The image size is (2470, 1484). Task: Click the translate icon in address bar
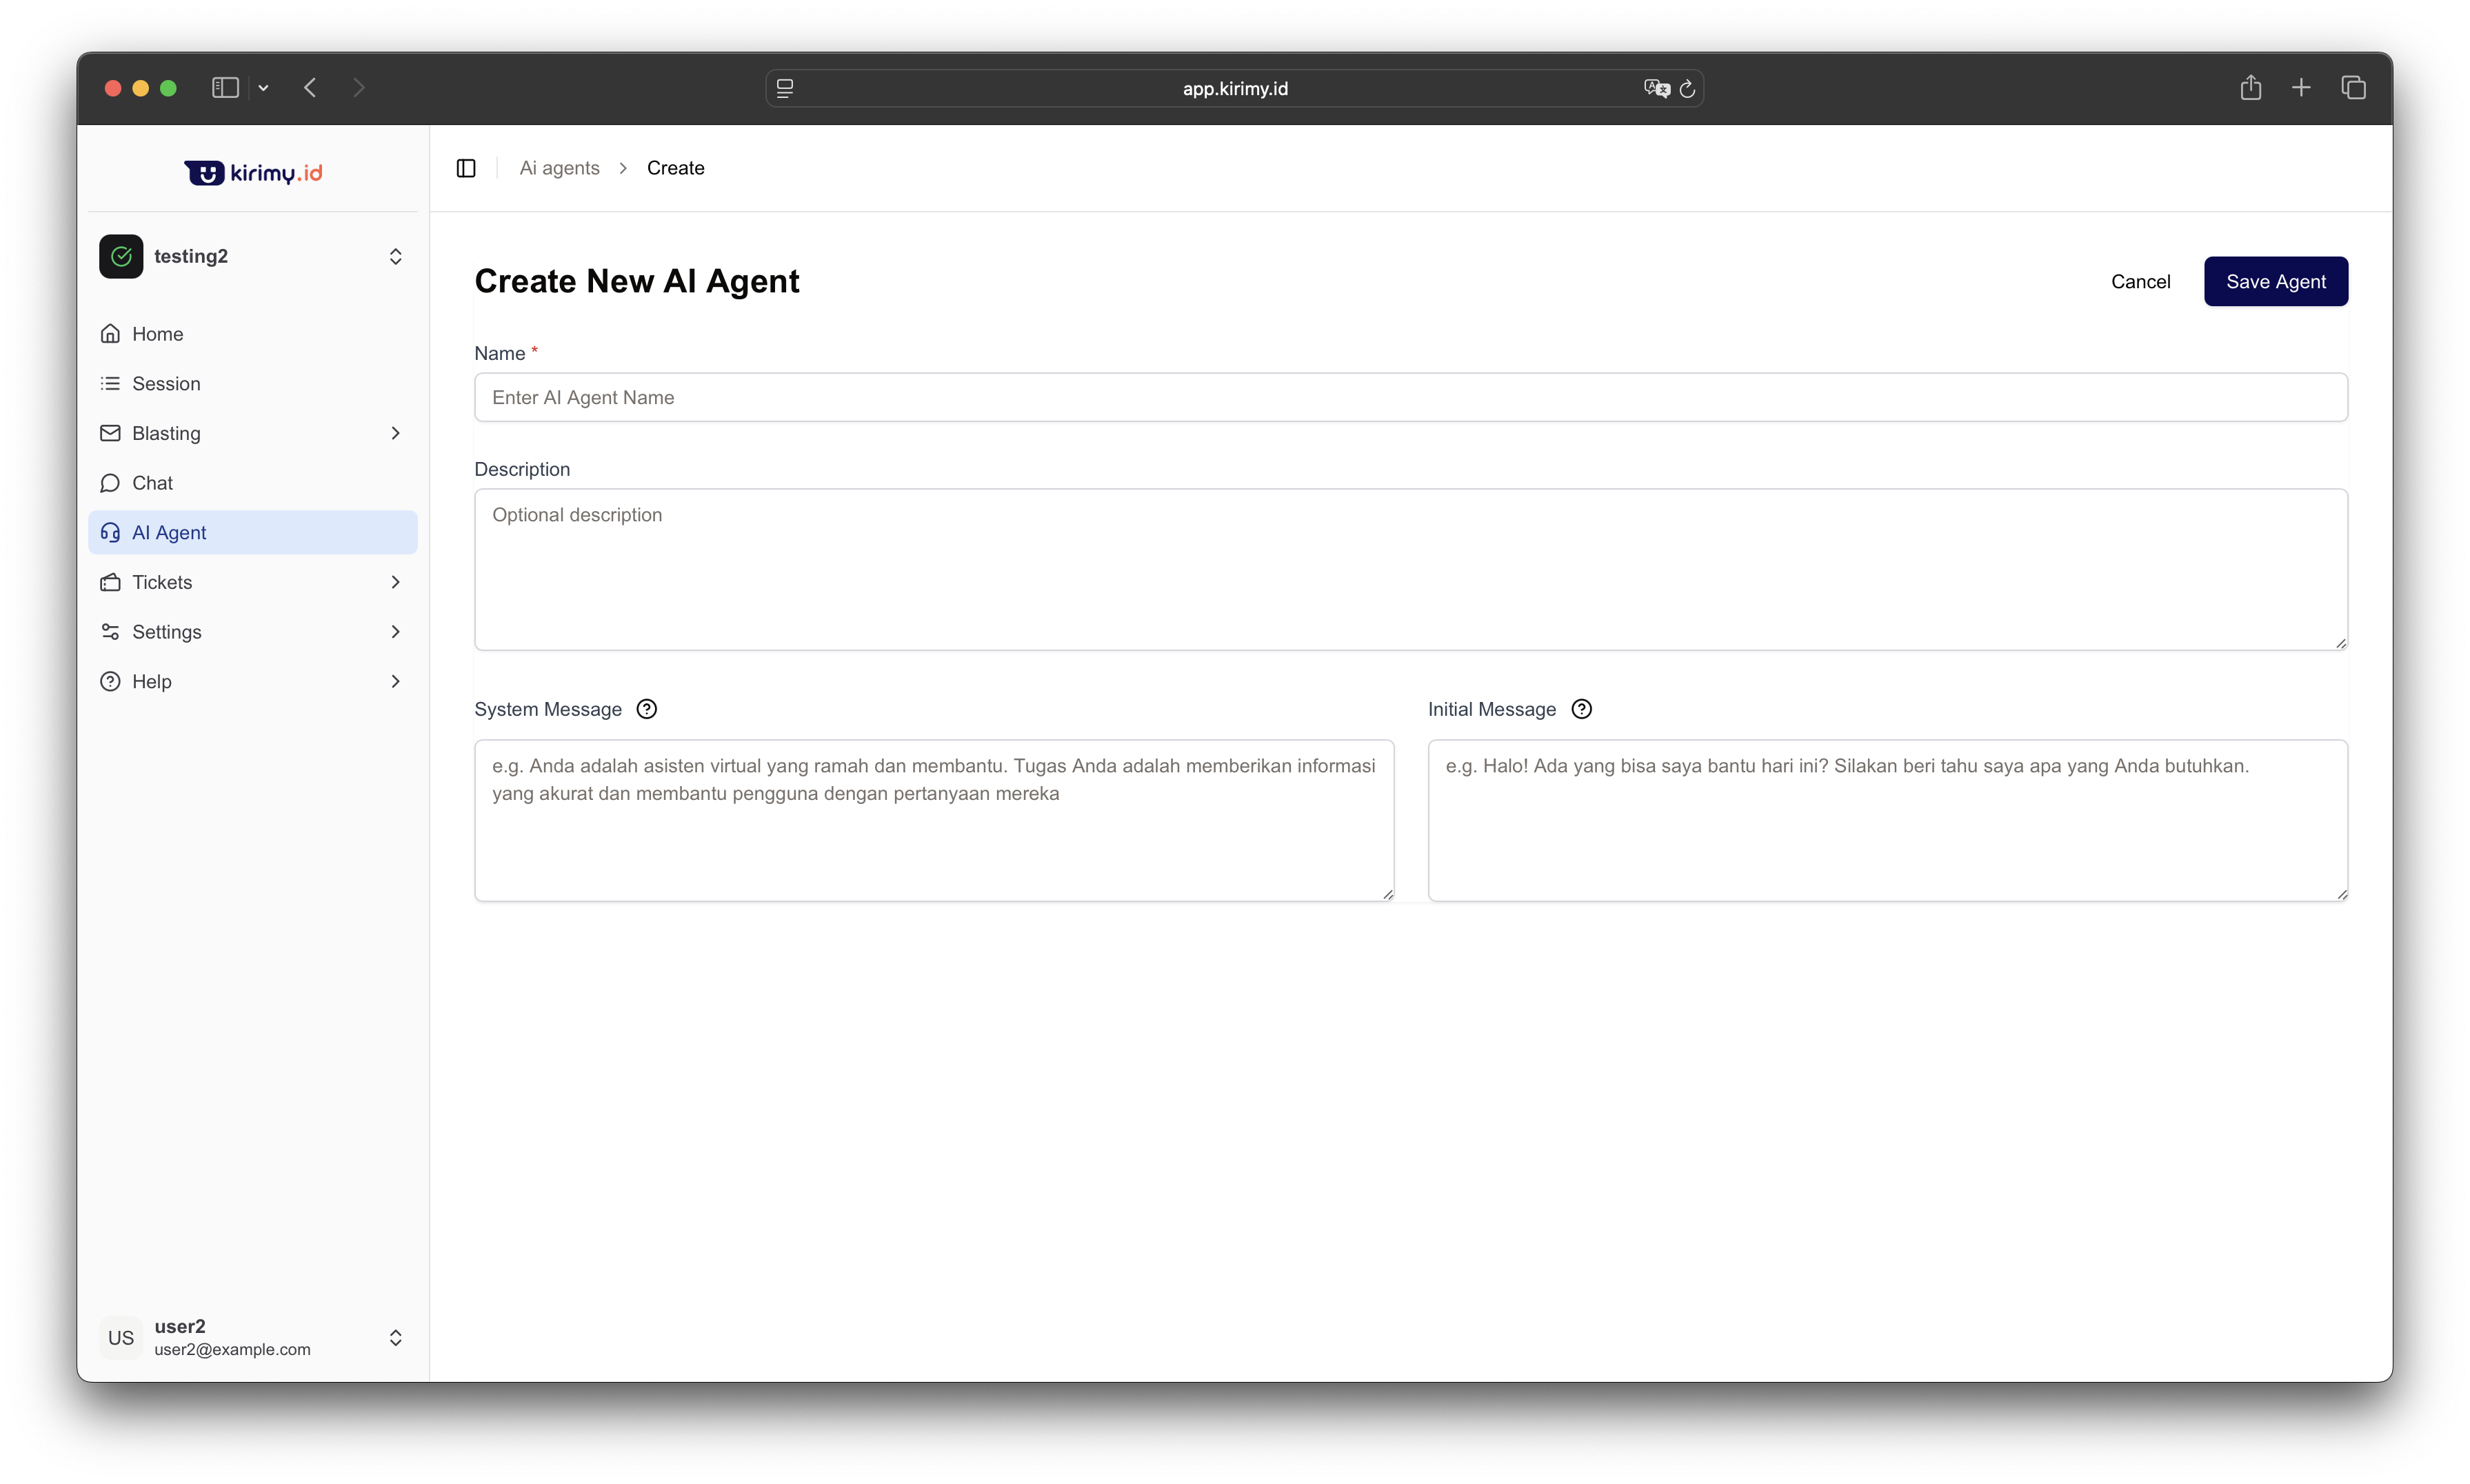[x=1656, y=89]
